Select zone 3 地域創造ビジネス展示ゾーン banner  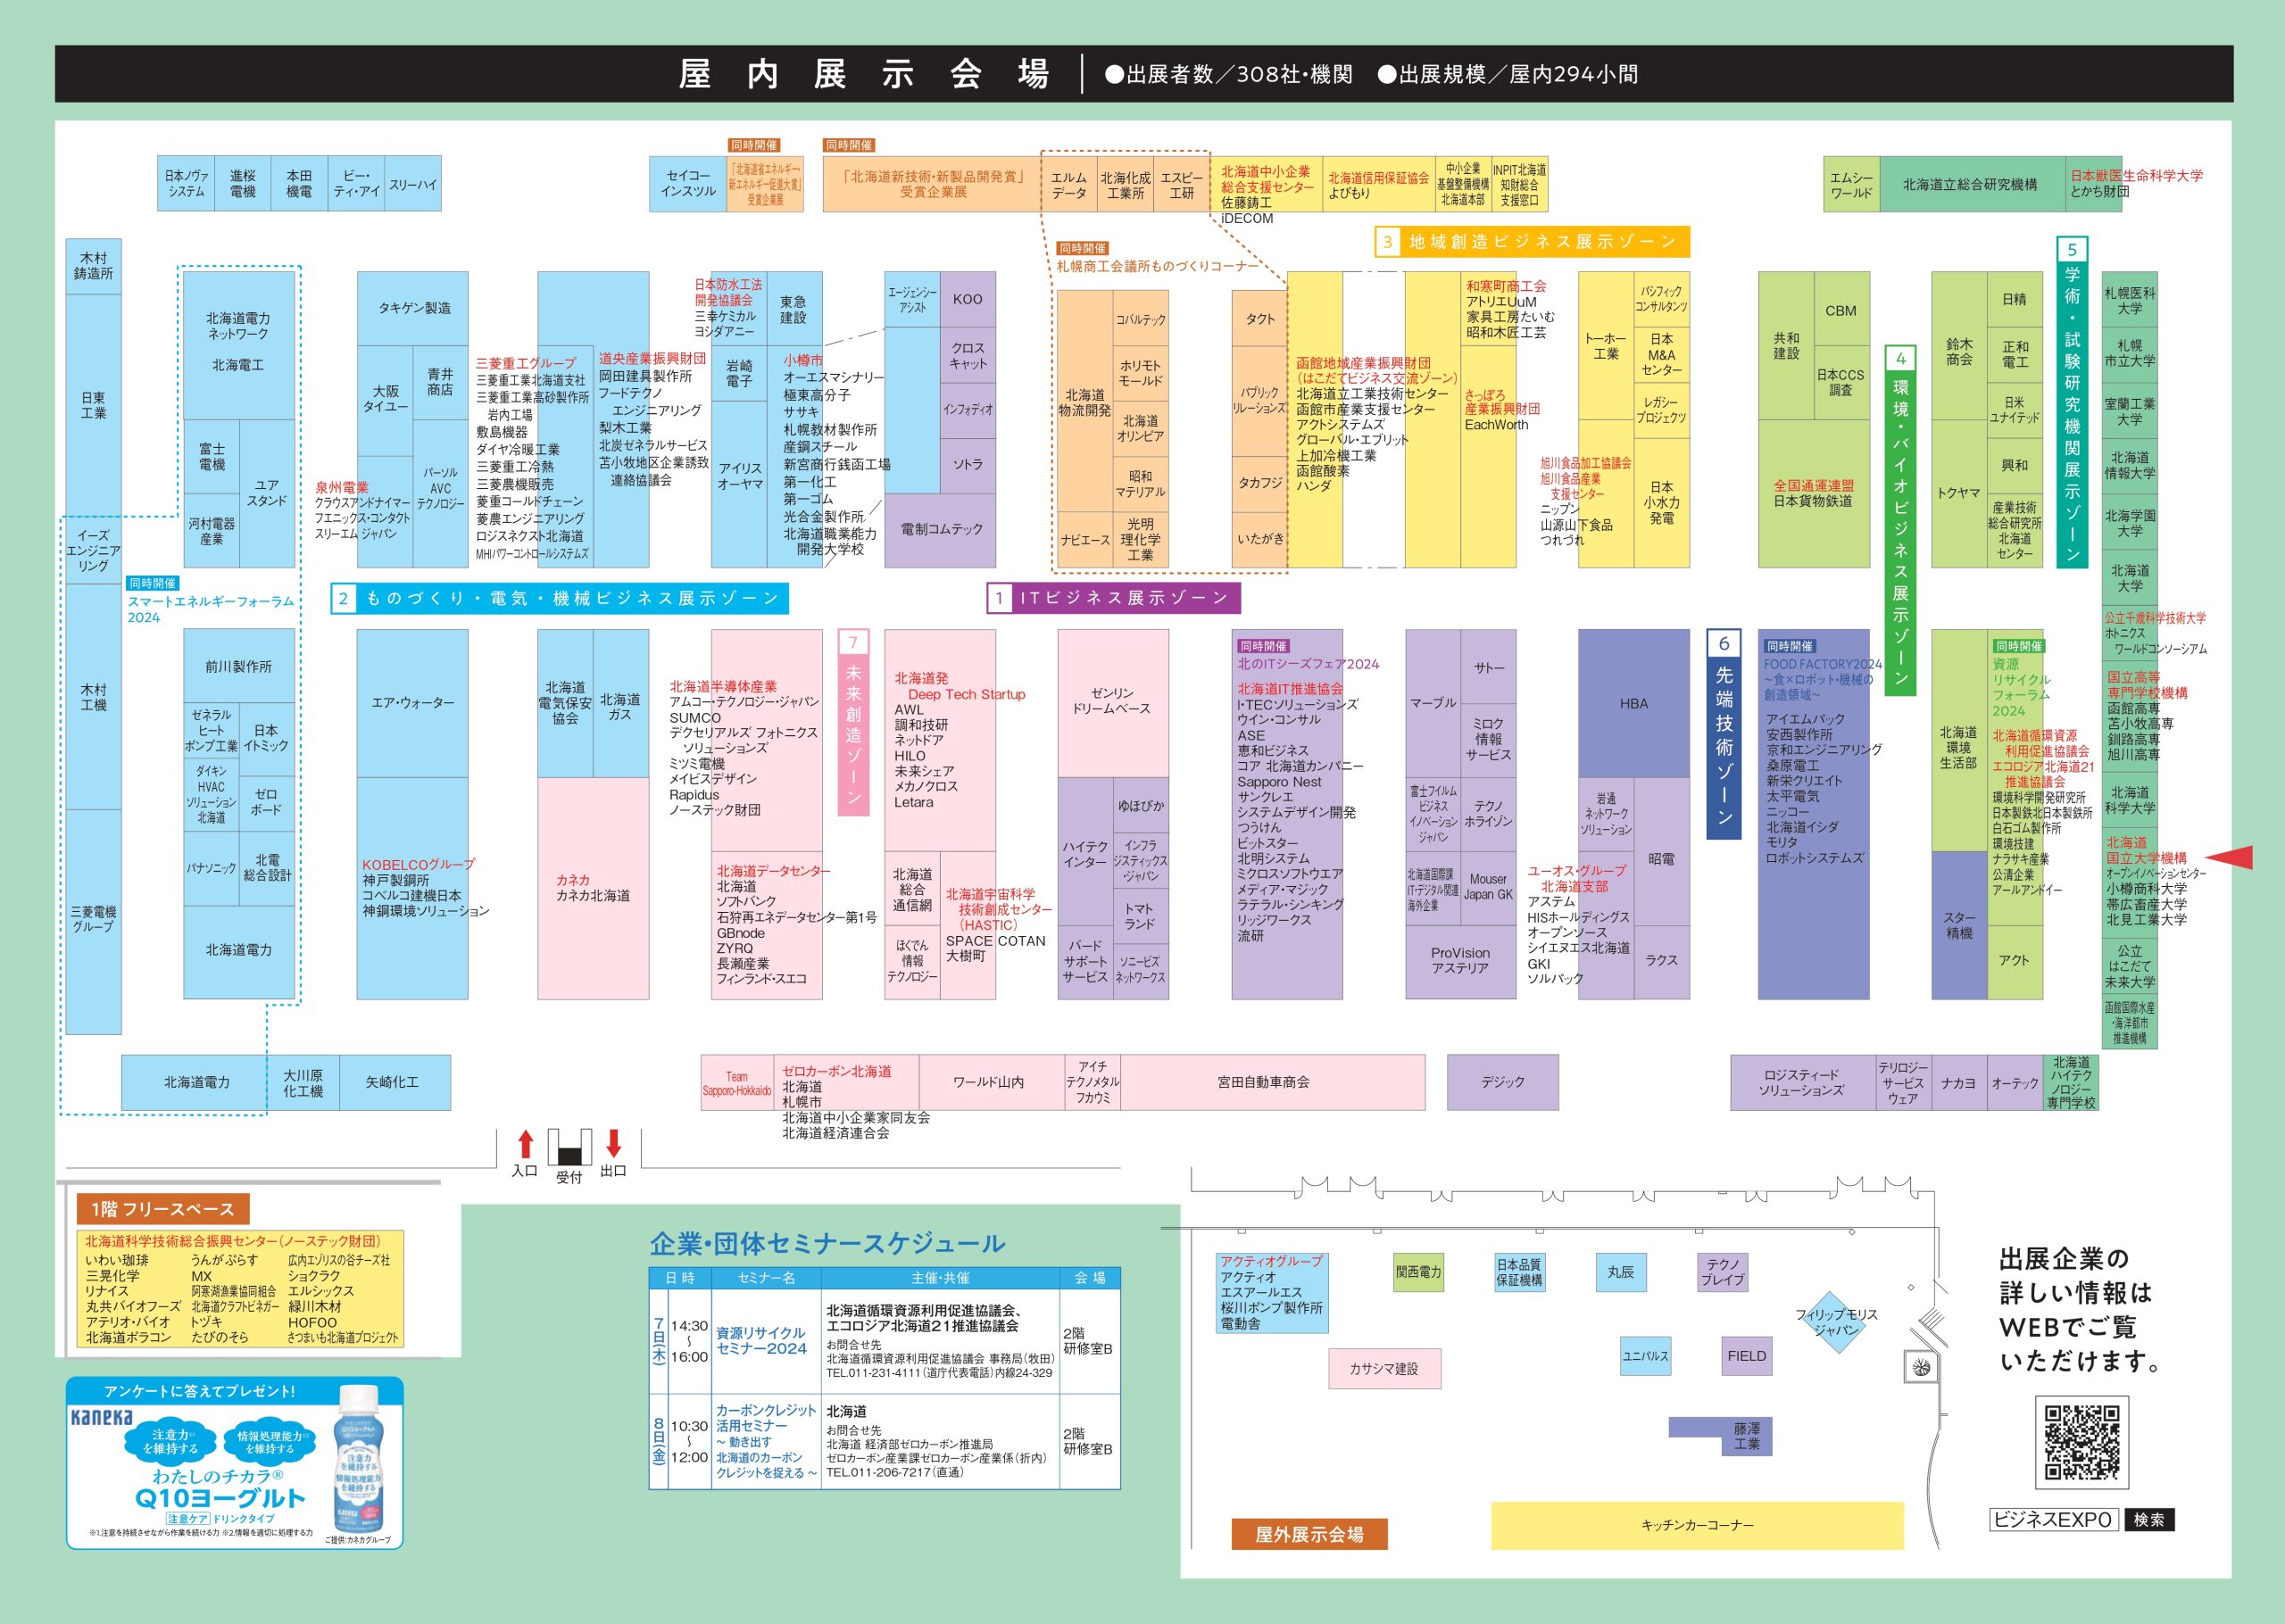click(x=1532, y=241)
